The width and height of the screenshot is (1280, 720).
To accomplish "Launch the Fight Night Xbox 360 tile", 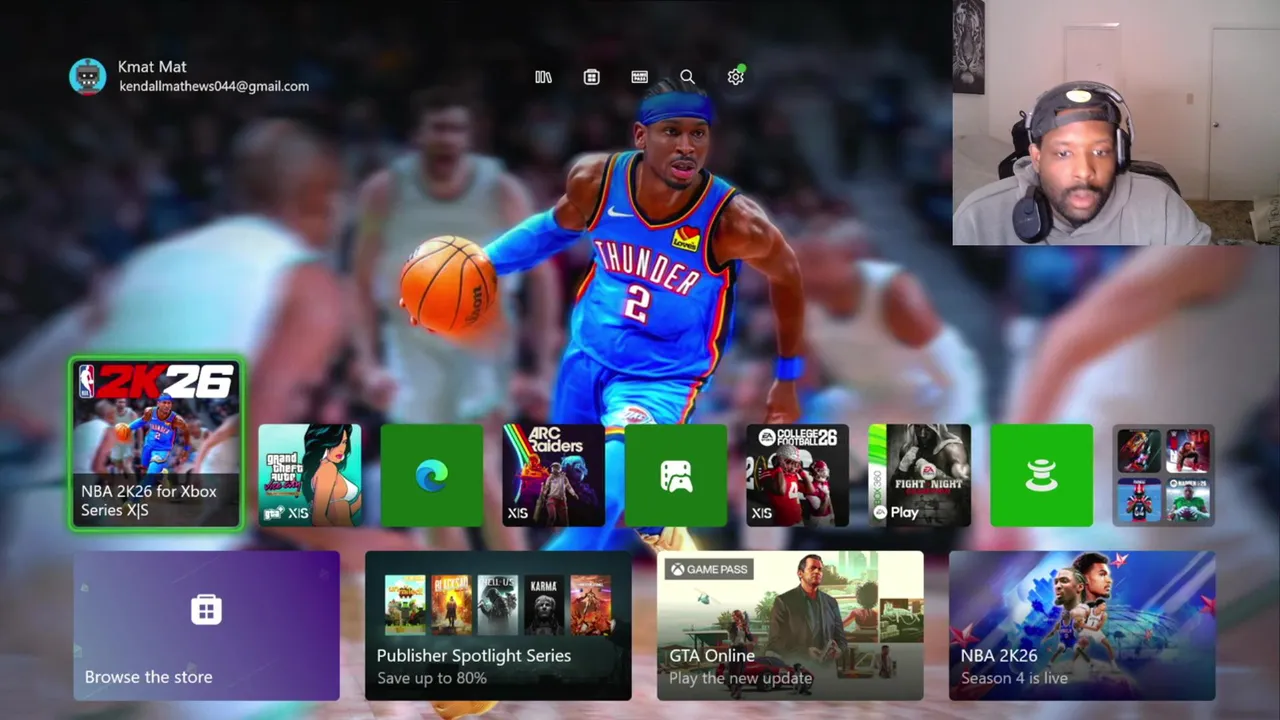I will click(920, 475).
